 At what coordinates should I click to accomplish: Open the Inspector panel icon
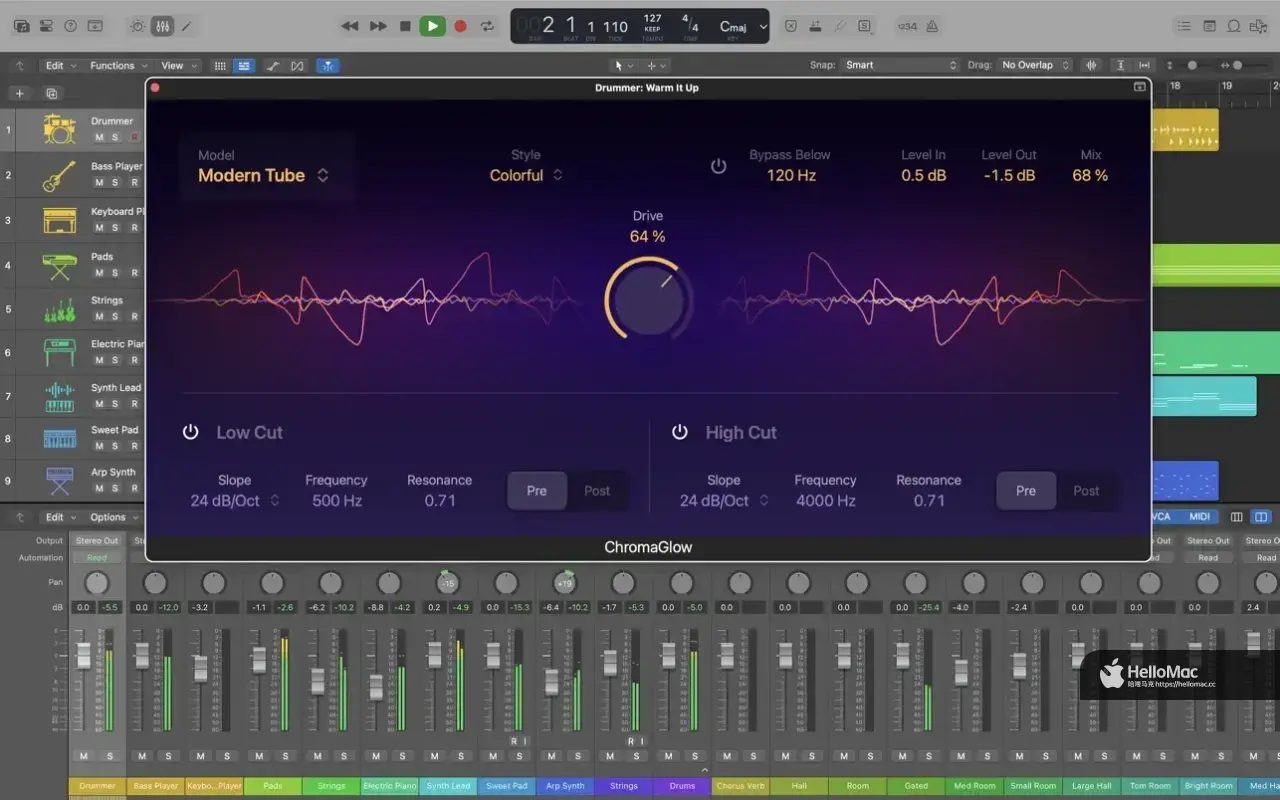point(46,26)
